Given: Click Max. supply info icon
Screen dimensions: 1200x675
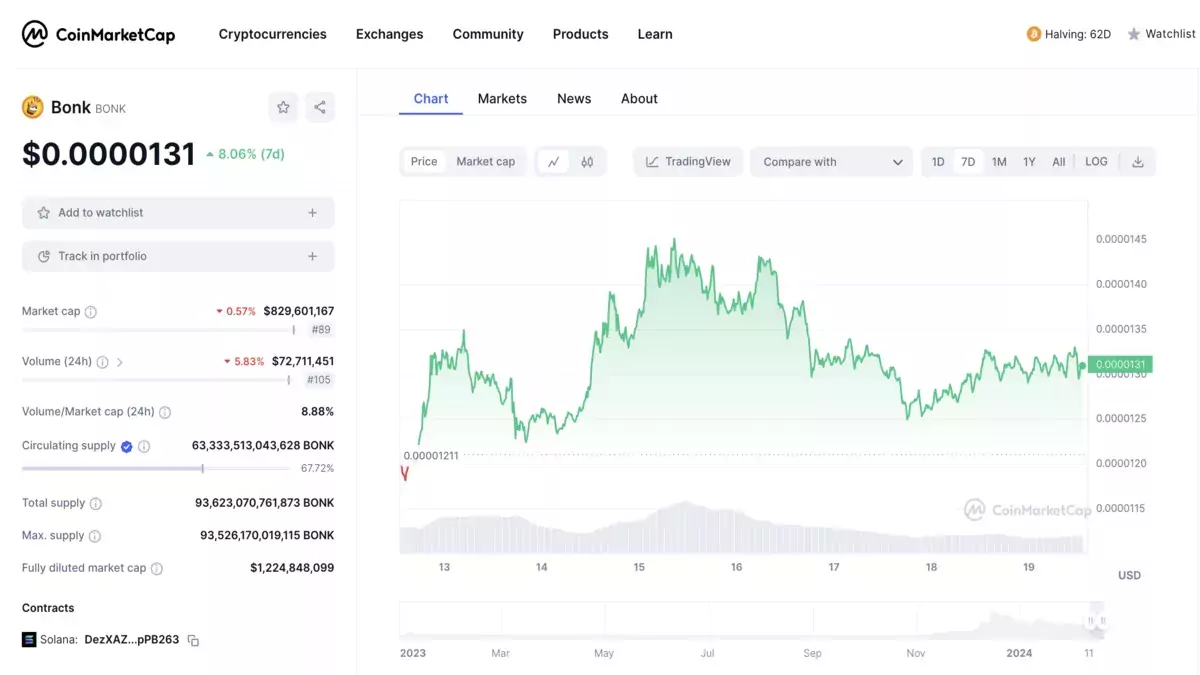Looking at the screenshot, I should pos(95,536).
